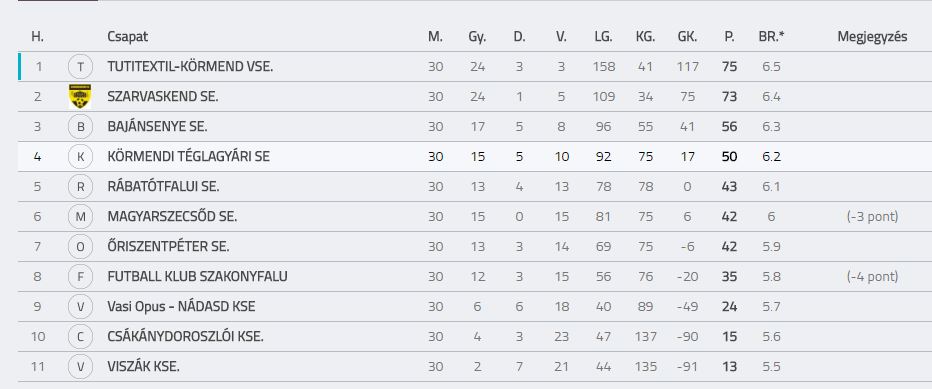Click the Megjegyzés column header
Screen dimensions: 932x389
[872, 37]
